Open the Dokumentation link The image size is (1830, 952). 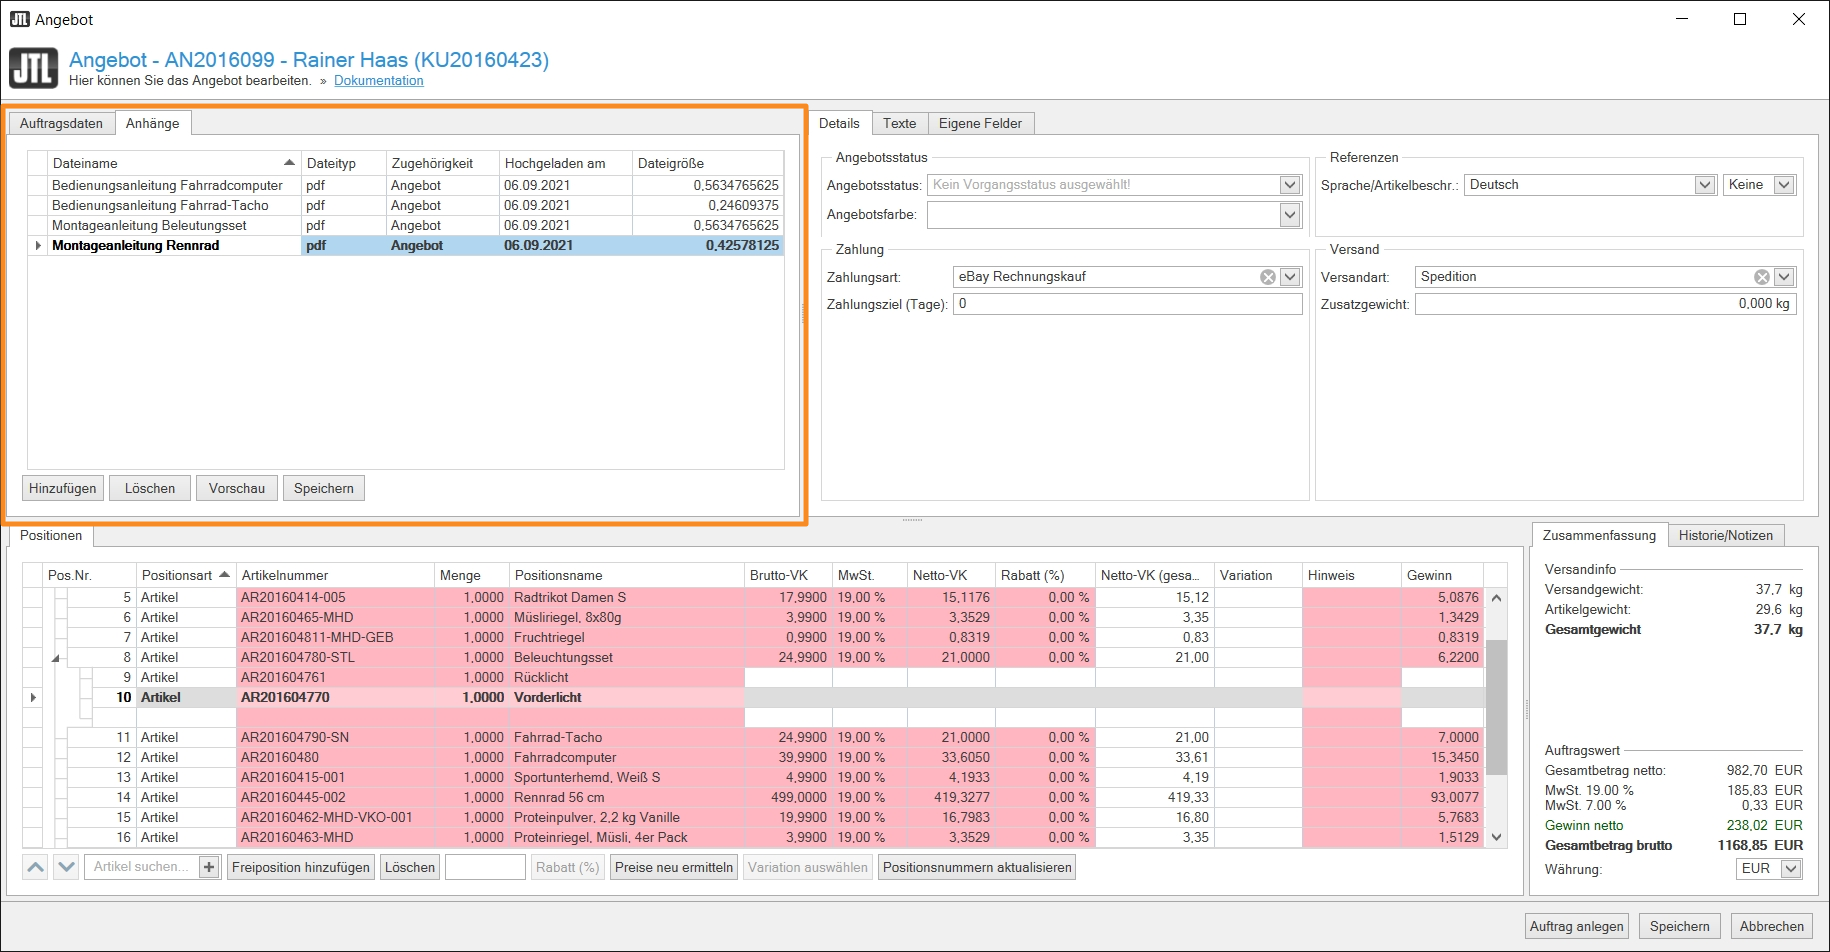[x=378, y=81]
